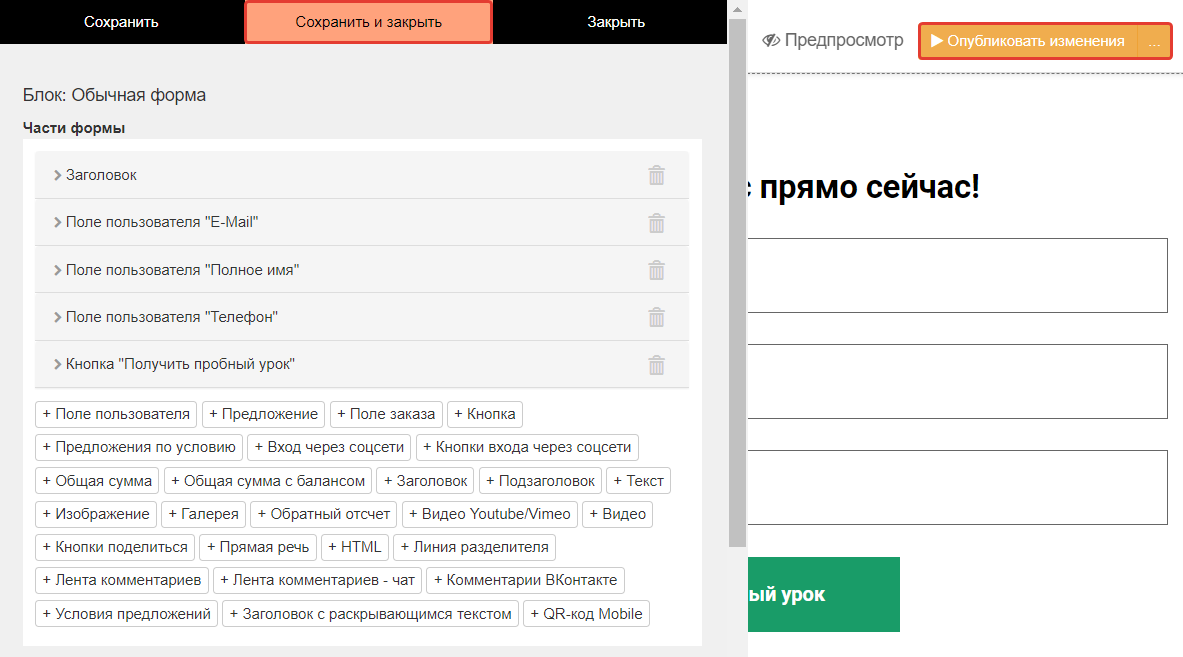Add a "+ QR-код Mobile" element
The image size is (1183, 657).
tap(586, 613)
